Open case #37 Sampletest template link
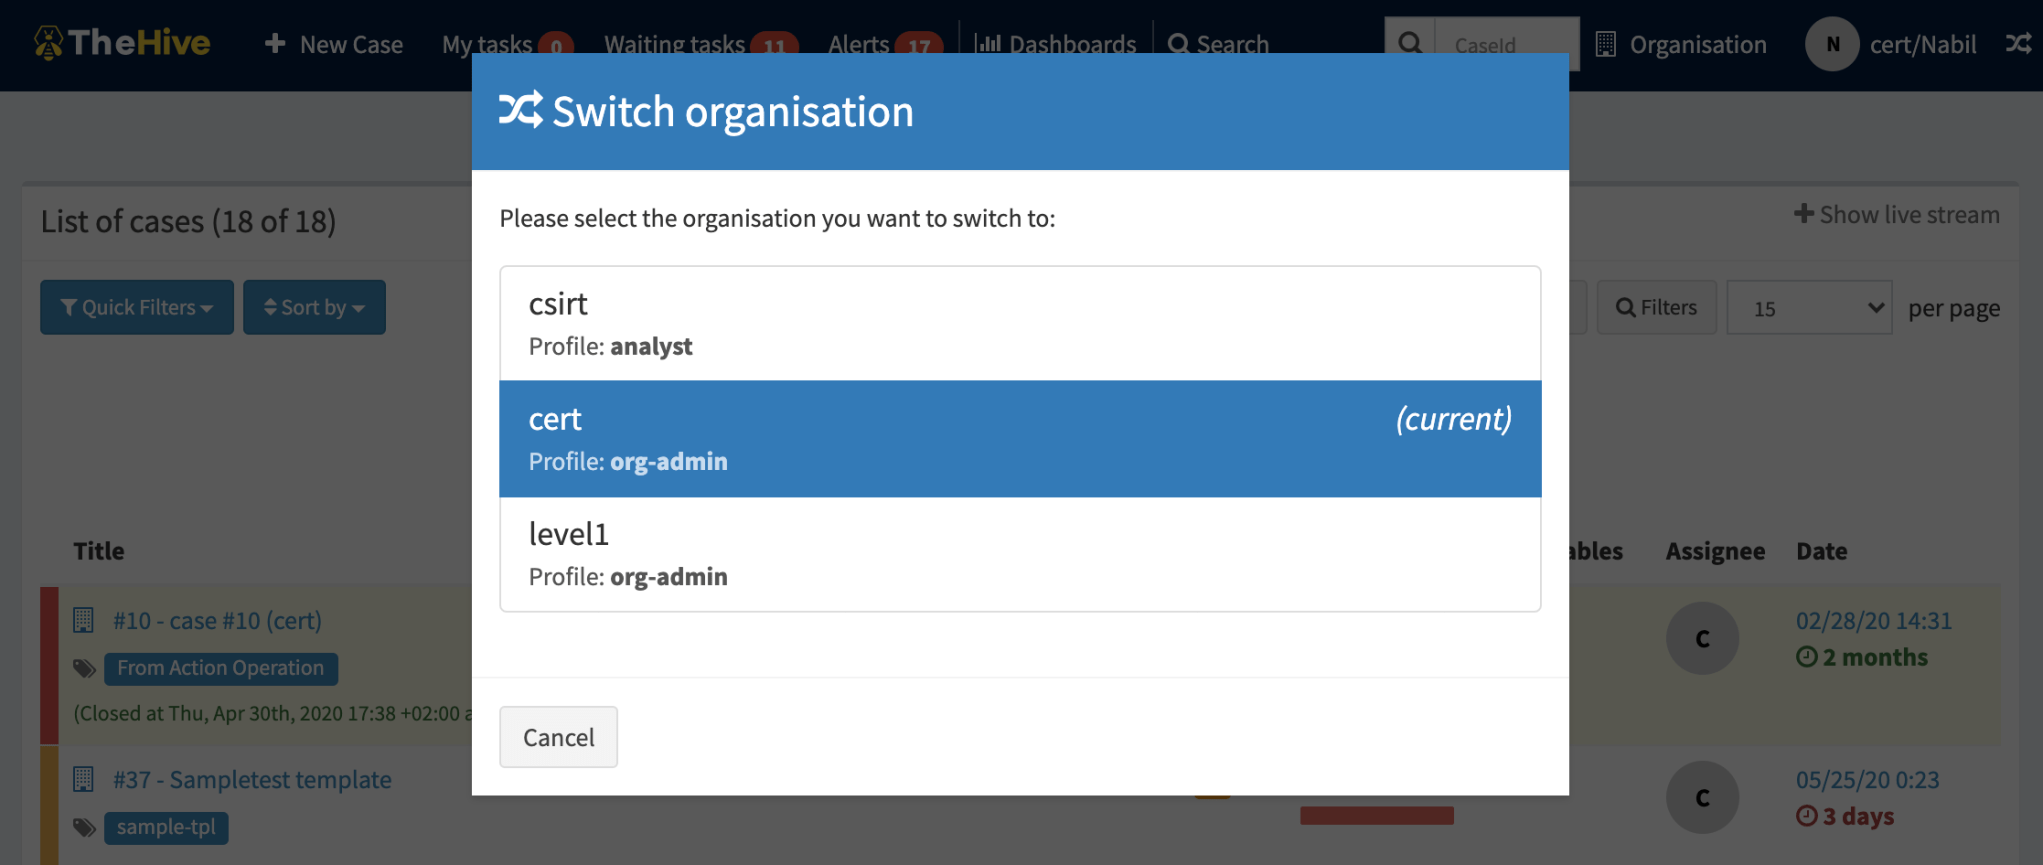 pos(252,780)
